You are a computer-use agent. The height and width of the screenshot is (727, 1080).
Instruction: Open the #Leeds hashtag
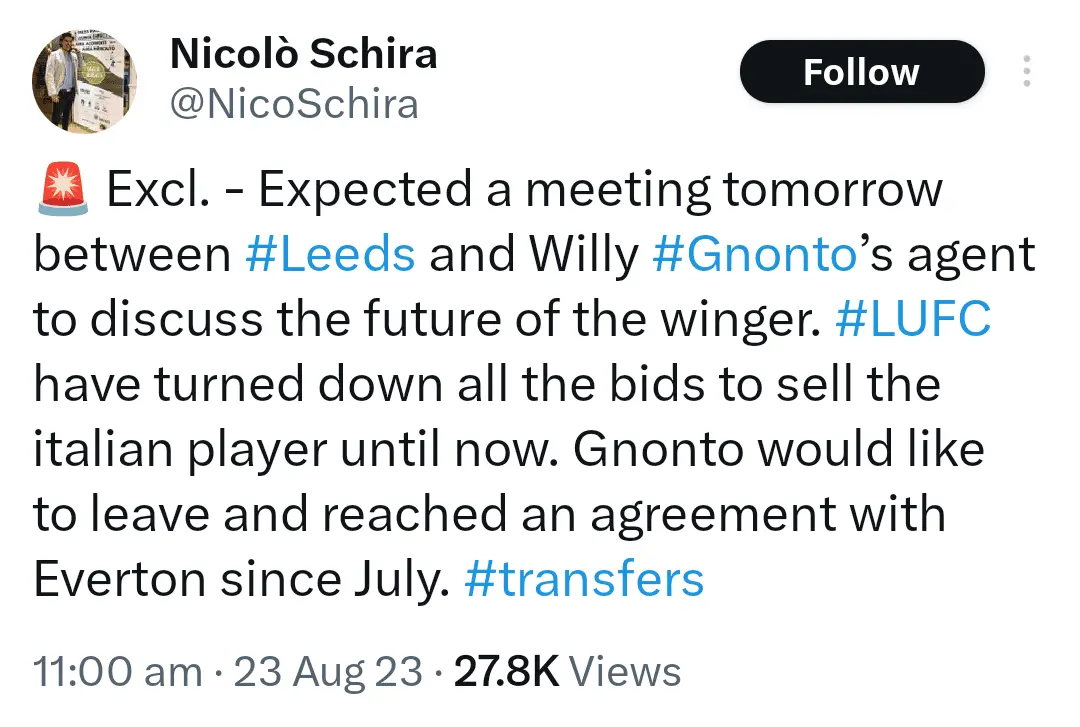[x=330, y=255]
